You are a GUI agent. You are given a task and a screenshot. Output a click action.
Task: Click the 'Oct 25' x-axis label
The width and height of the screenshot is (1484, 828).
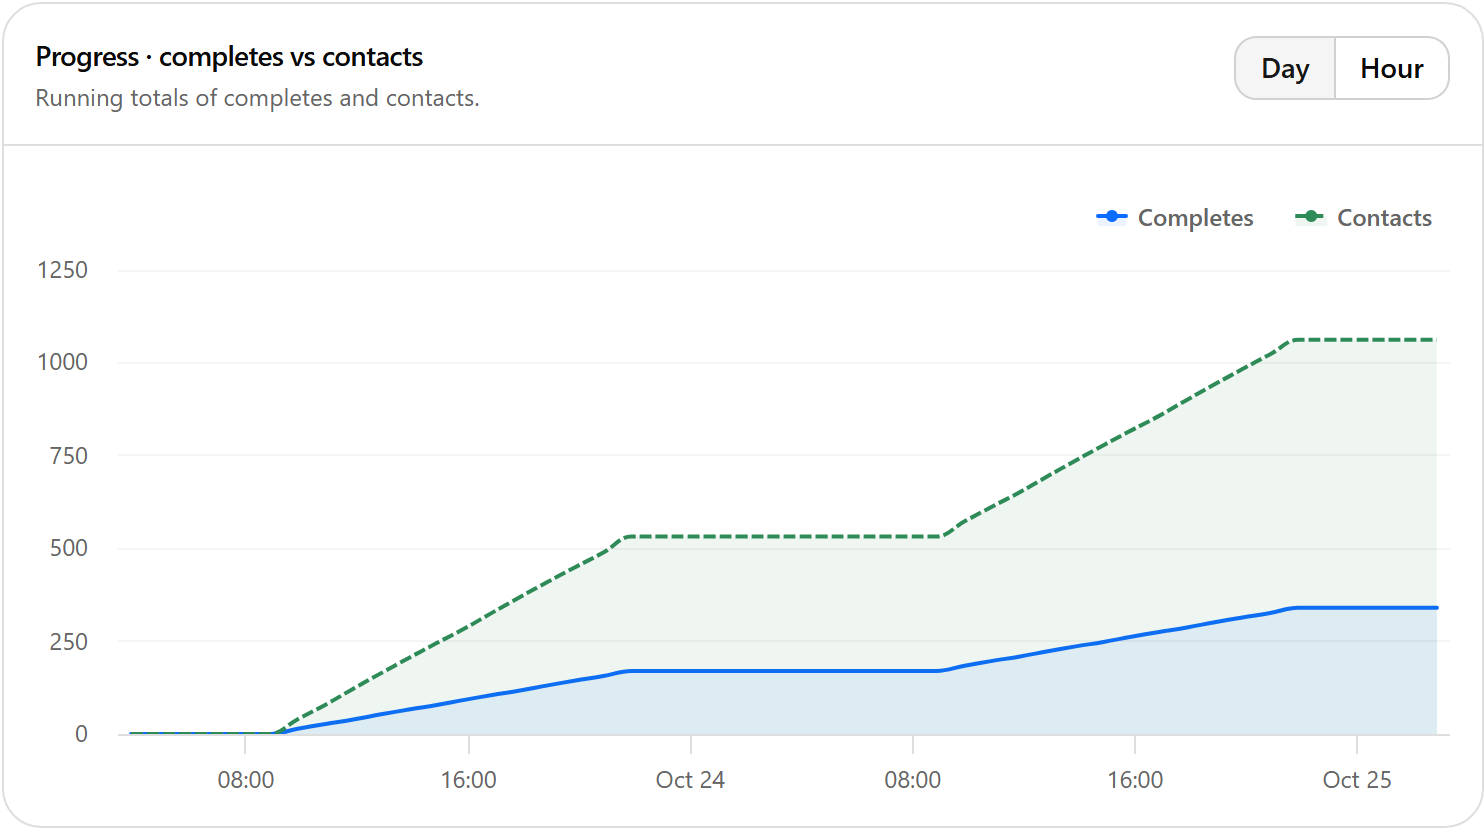click(1357, 780)
